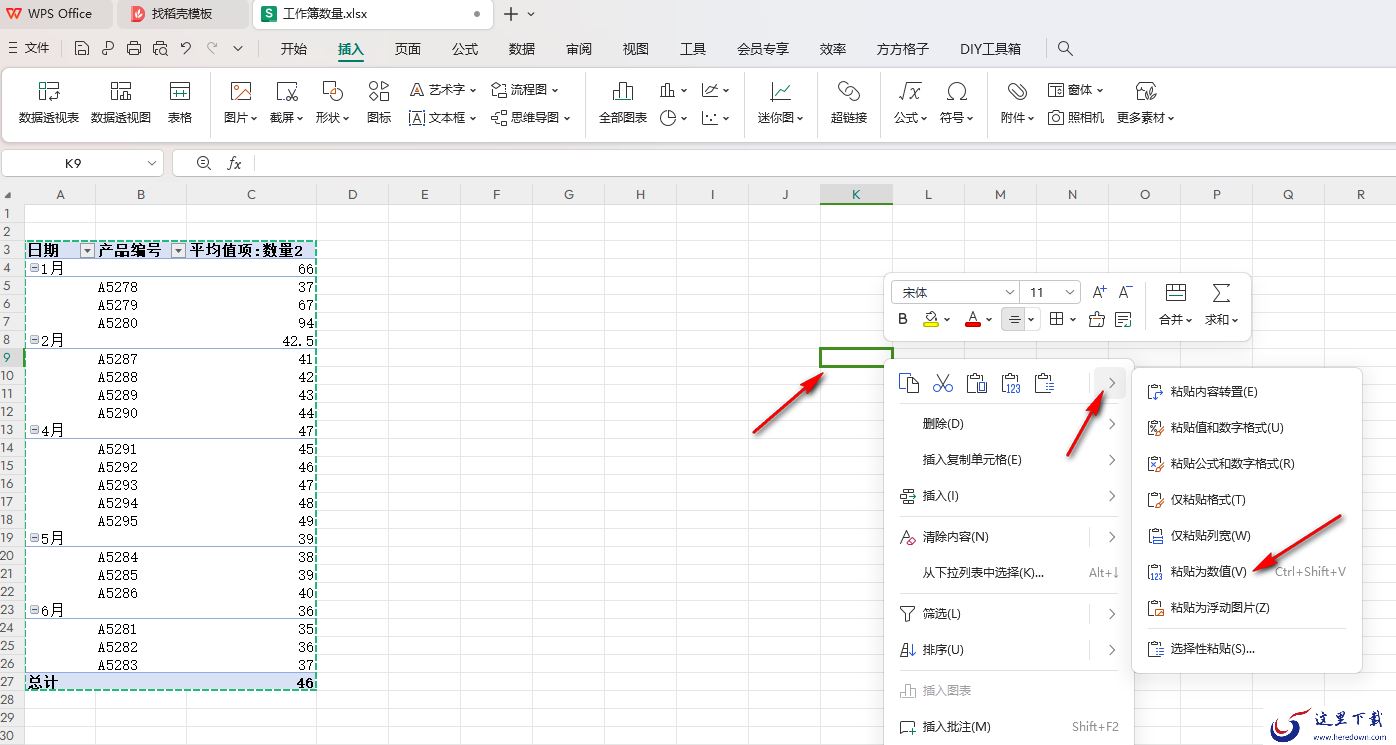Insert a 超链接 hyperlink

click(x=849, y=103)
